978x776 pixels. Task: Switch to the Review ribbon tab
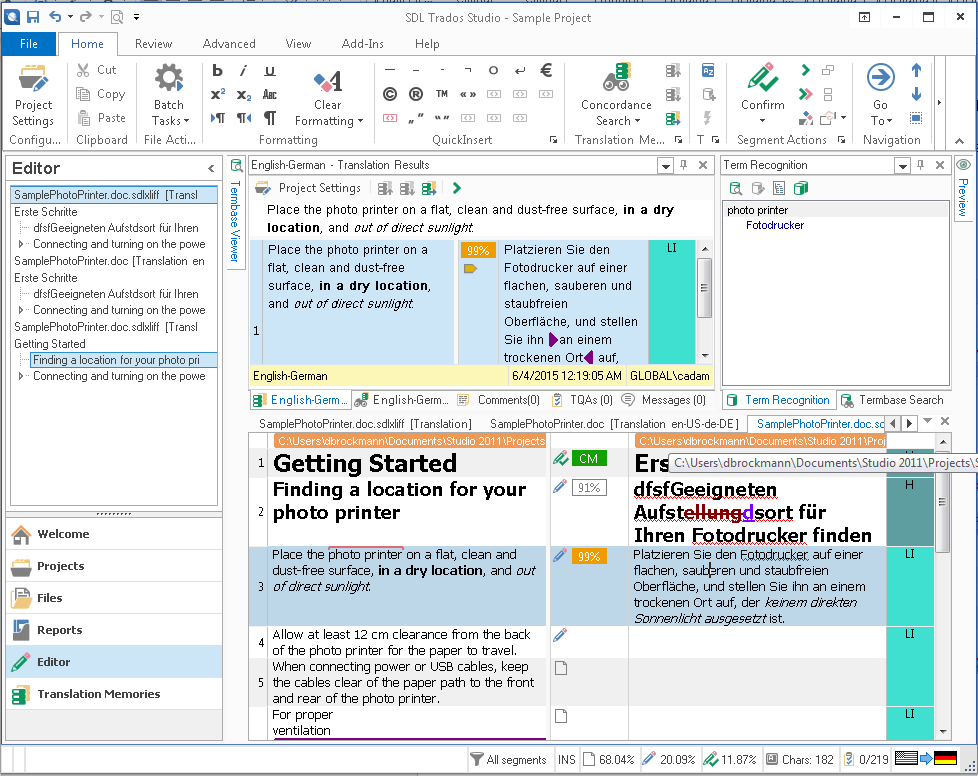point(153,44)
